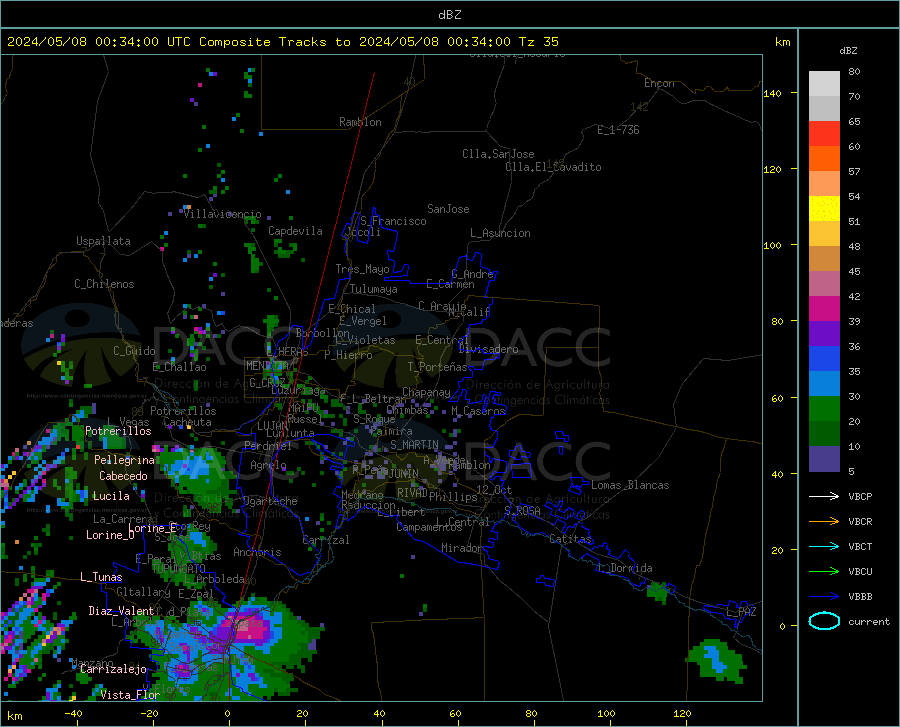Click the Cabecedo map label

(x=123, y=476)
